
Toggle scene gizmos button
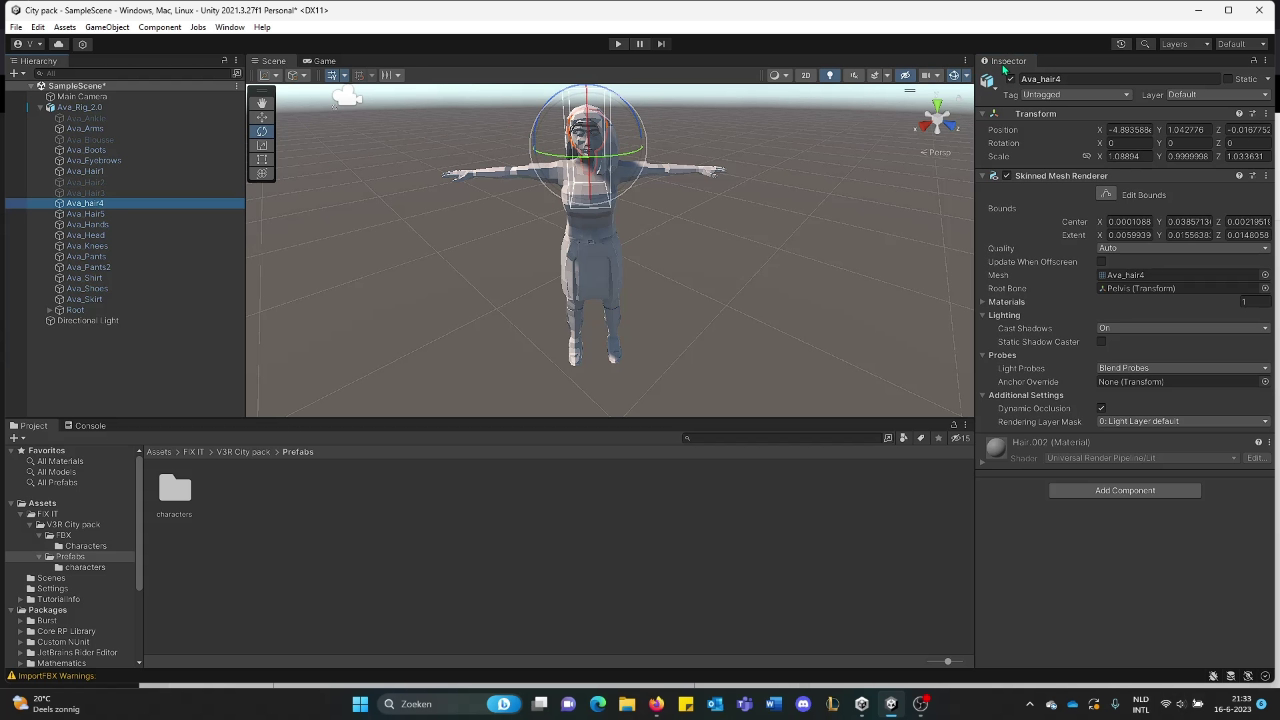pyautogui.click(x=954, y=75)
